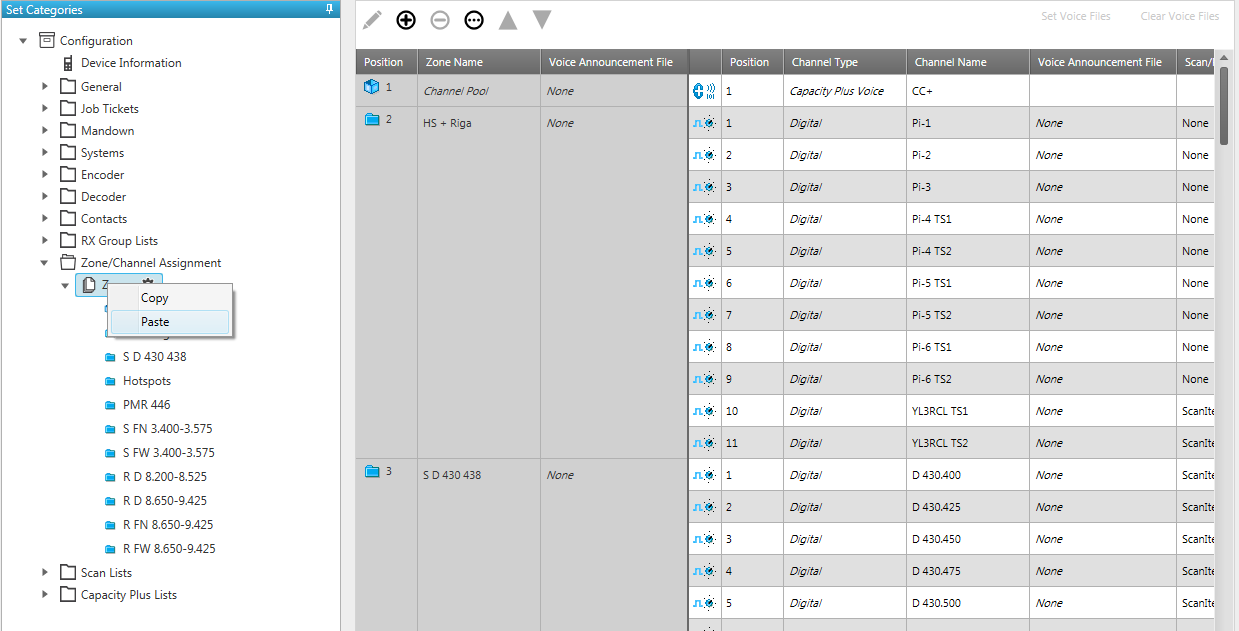Expand the Contacts folder
The height and width of the screenshot is (631, 1239).
(x=45, y=219)
